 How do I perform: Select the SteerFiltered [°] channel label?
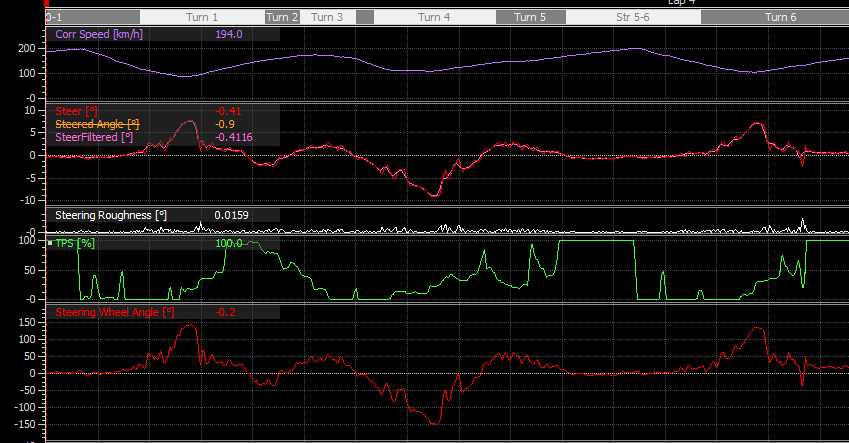click(94, 137)
